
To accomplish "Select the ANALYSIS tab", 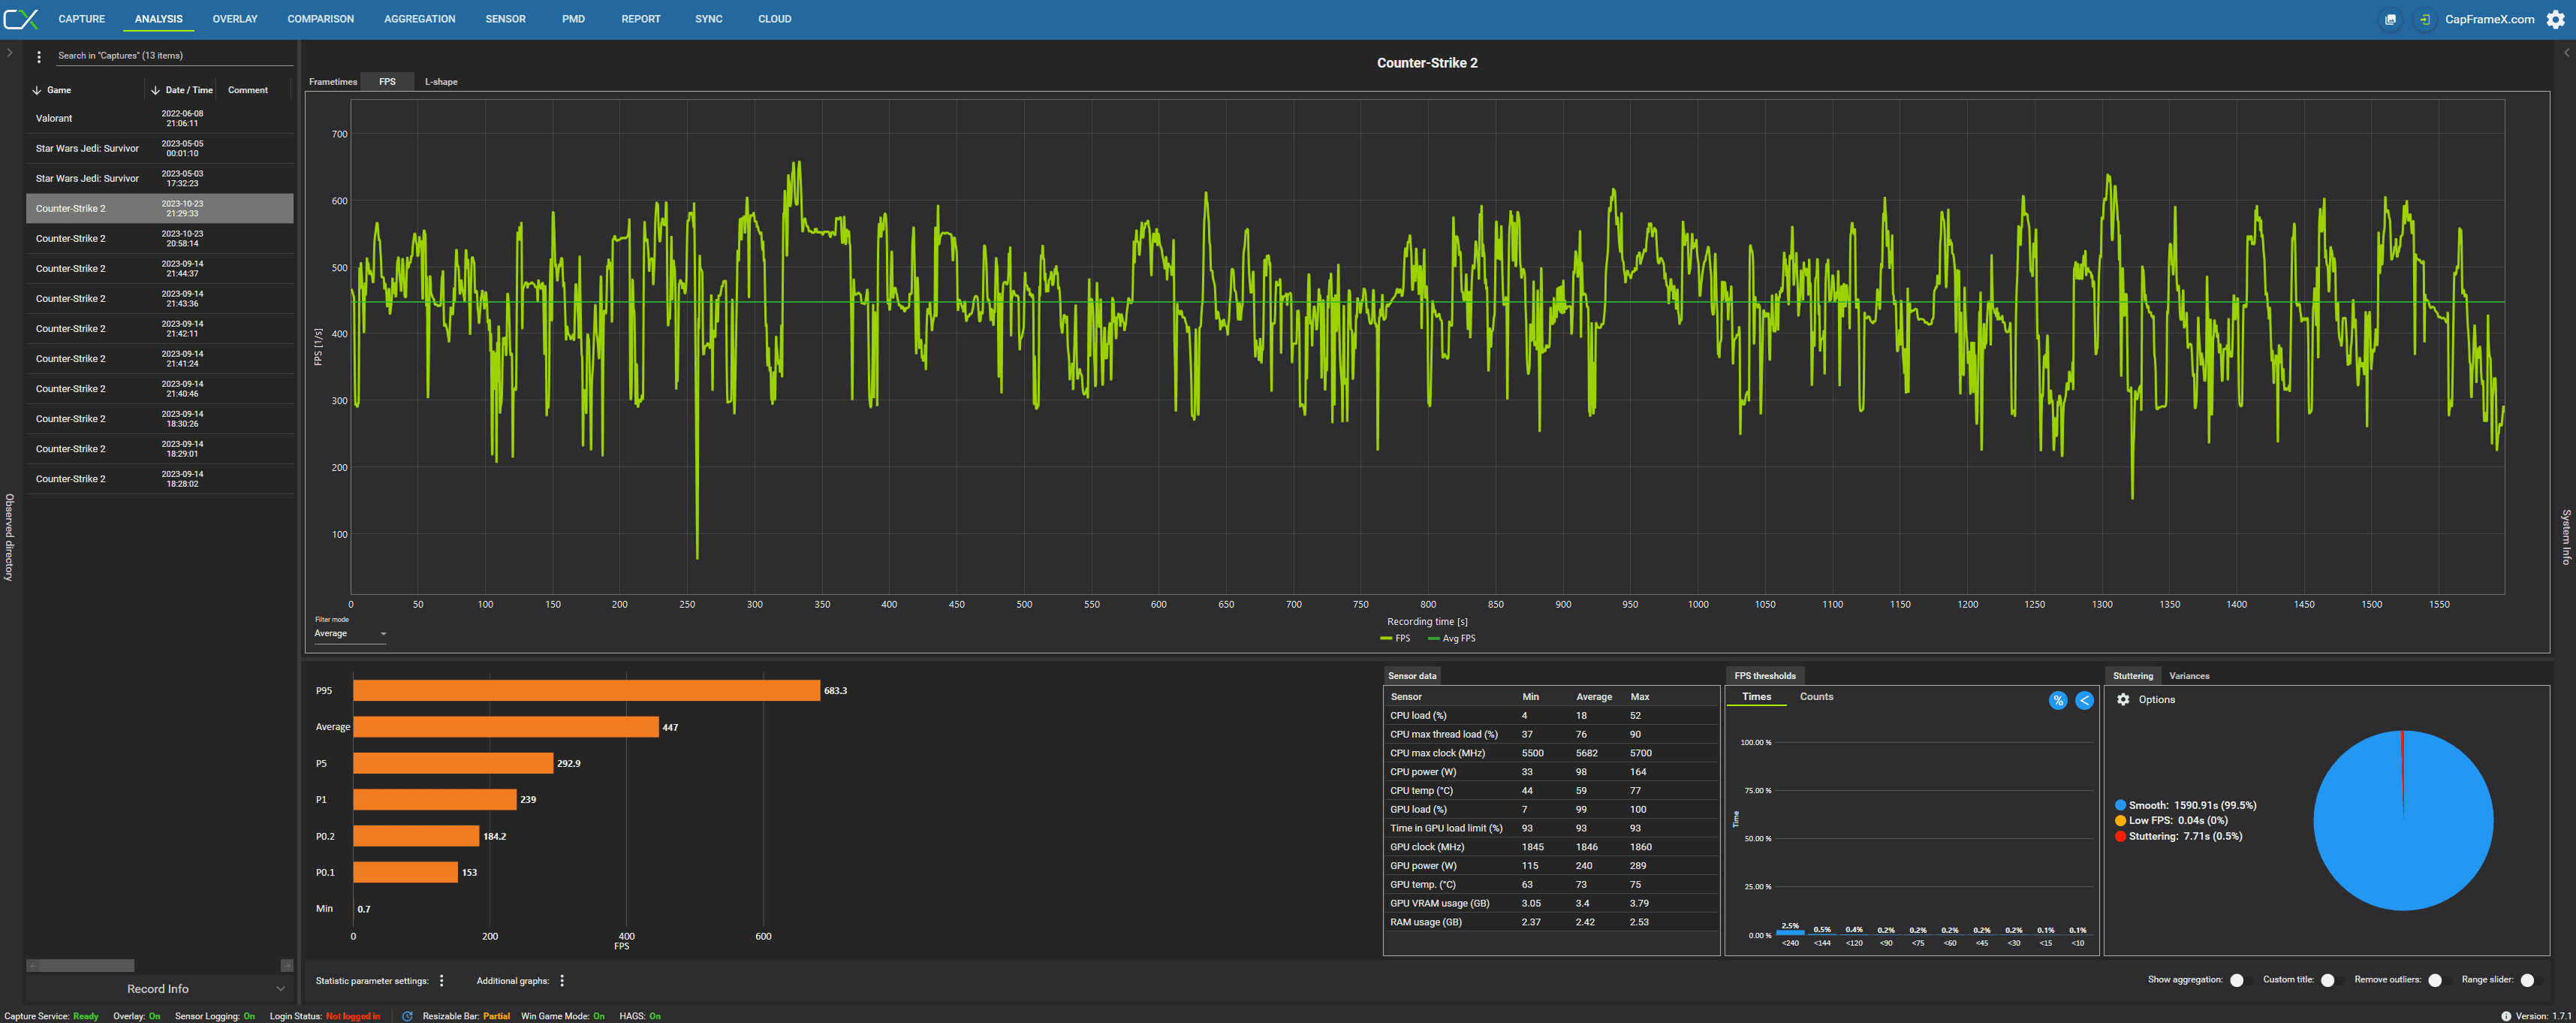I will (158, 19).
